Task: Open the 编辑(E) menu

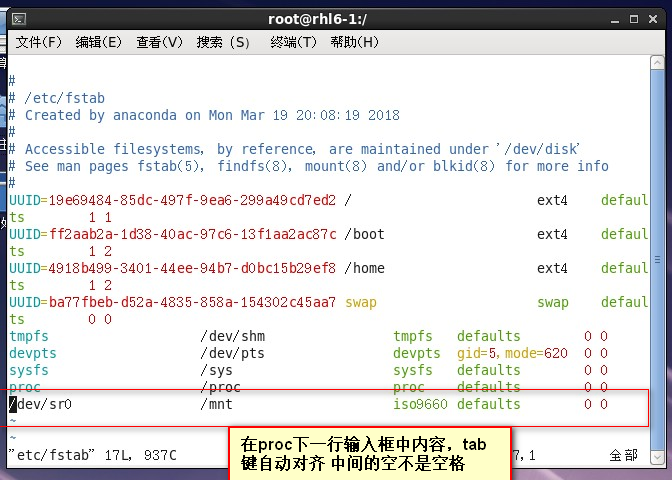Action: click(x=99, y=42)
